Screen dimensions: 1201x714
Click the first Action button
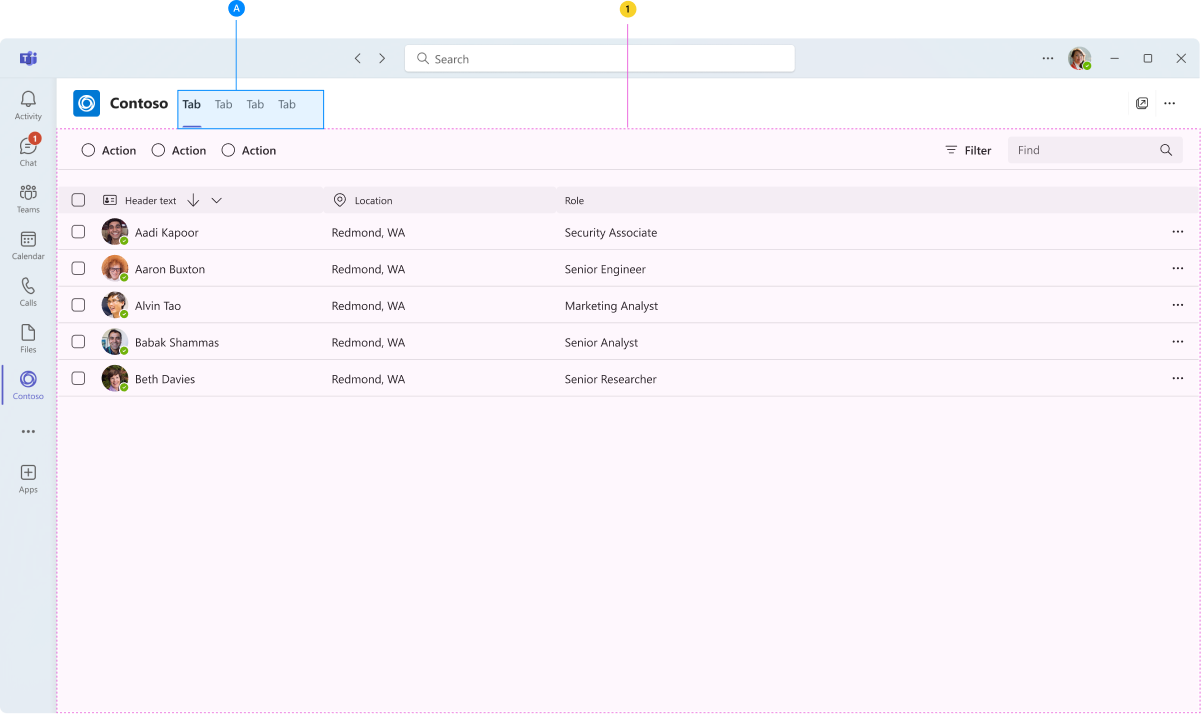pos(109,150)
